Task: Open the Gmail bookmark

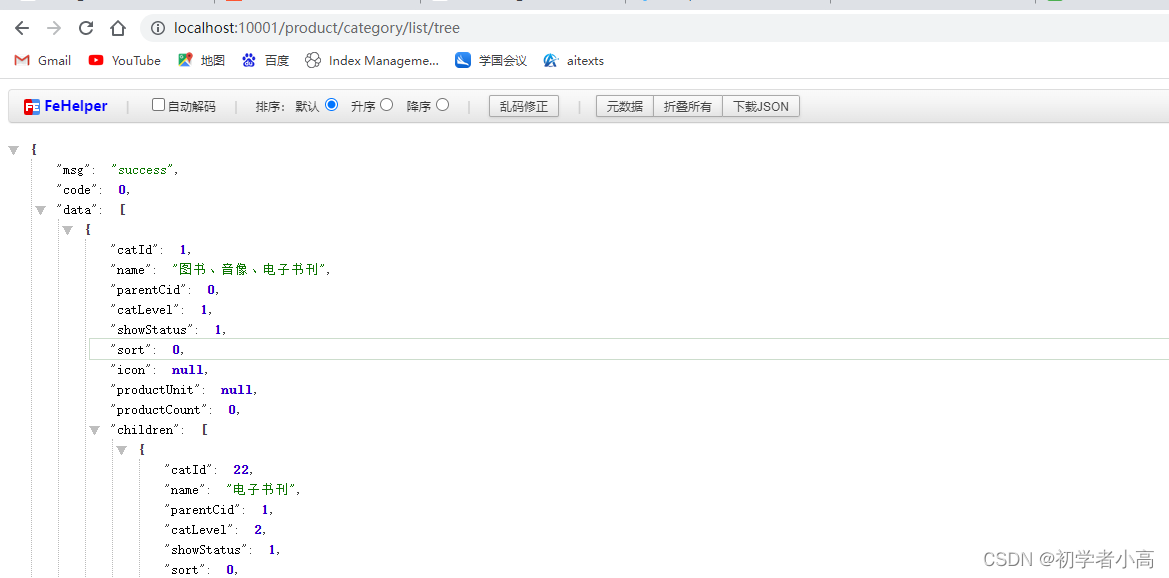Action: (42, 60)
